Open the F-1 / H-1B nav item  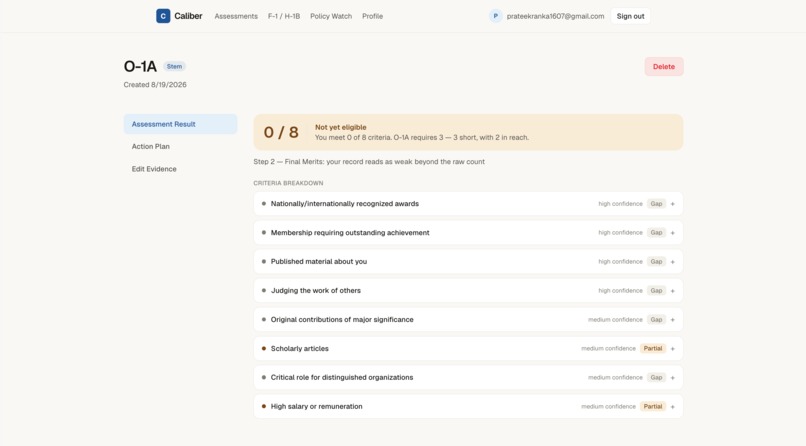[x=284, y=16]
